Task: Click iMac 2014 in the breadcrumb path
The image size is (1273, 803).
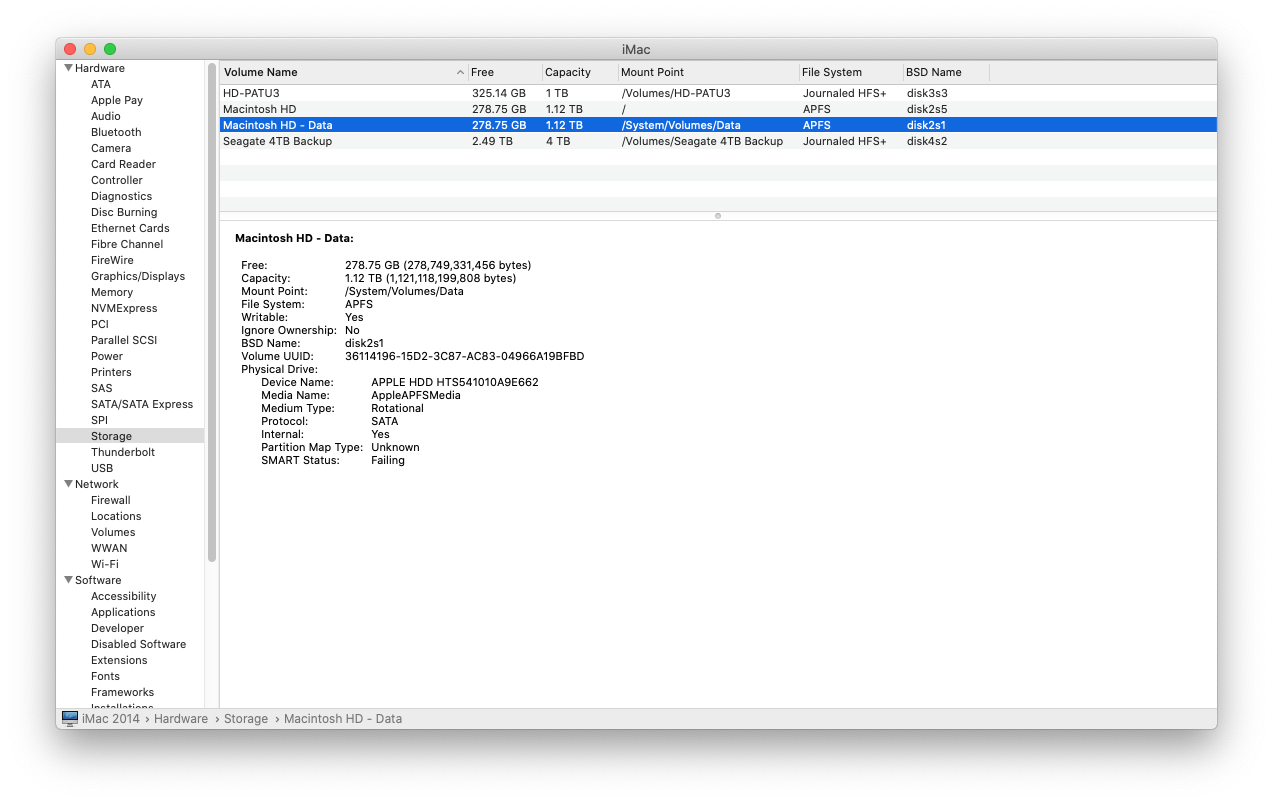Action: tap(113, 718)
